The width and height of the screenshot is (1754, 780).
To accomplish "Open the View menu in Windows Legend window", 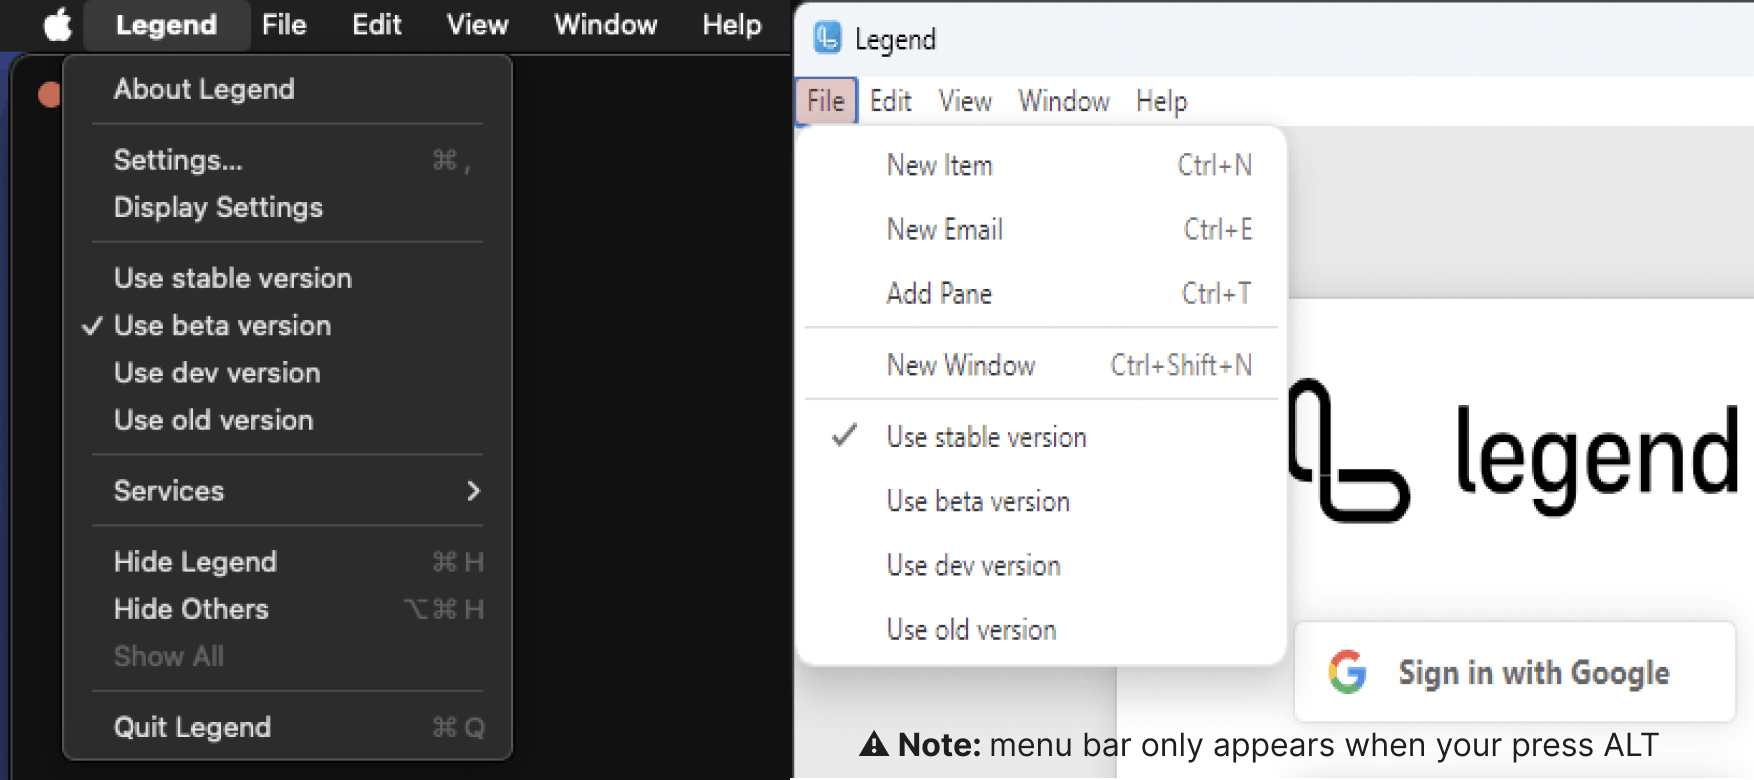I will click(965, 101).
